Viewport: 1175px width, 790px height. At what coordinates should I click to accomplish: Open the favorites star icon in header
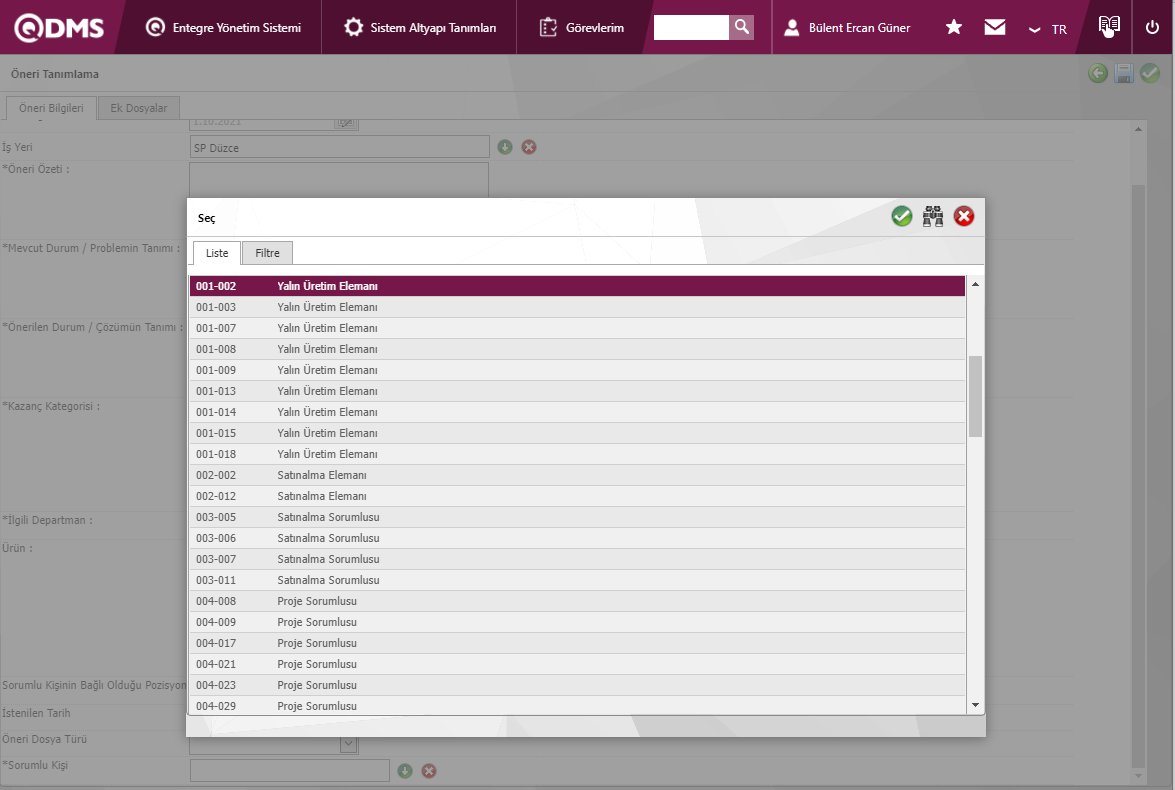click(954, 28)
